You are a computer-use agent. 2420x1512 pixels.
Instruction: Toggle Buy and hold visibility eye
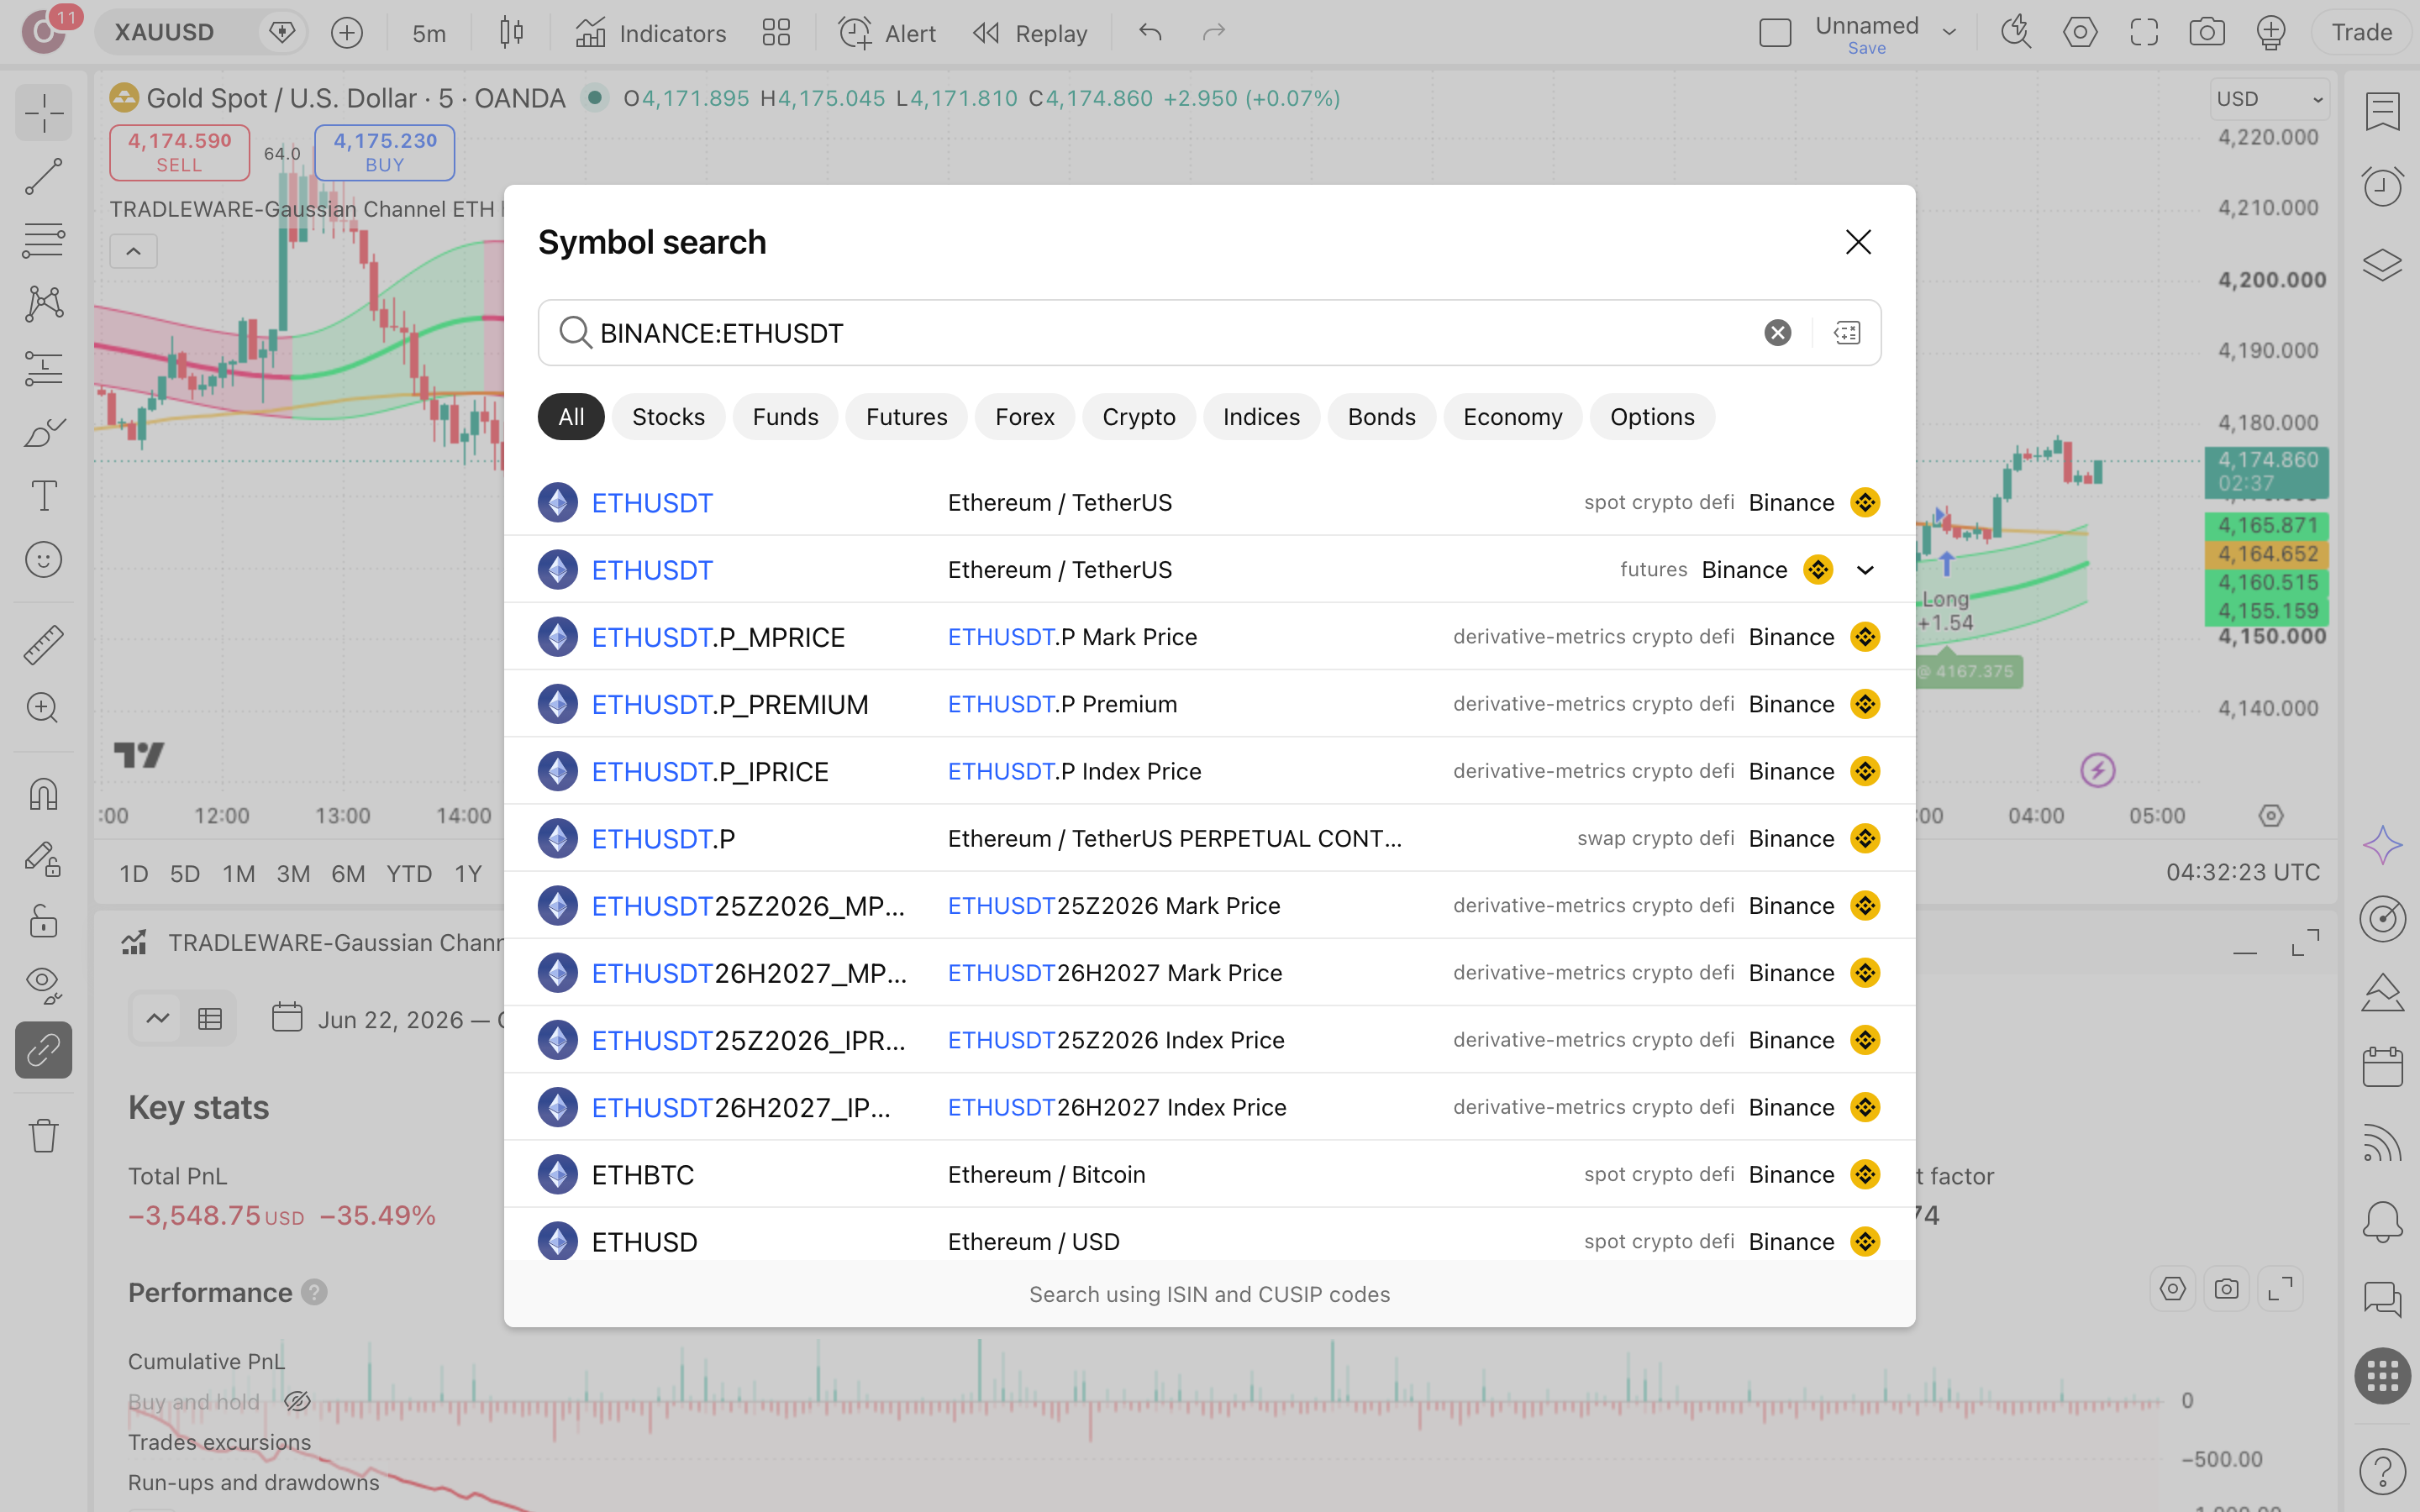tap(297, 1402)
